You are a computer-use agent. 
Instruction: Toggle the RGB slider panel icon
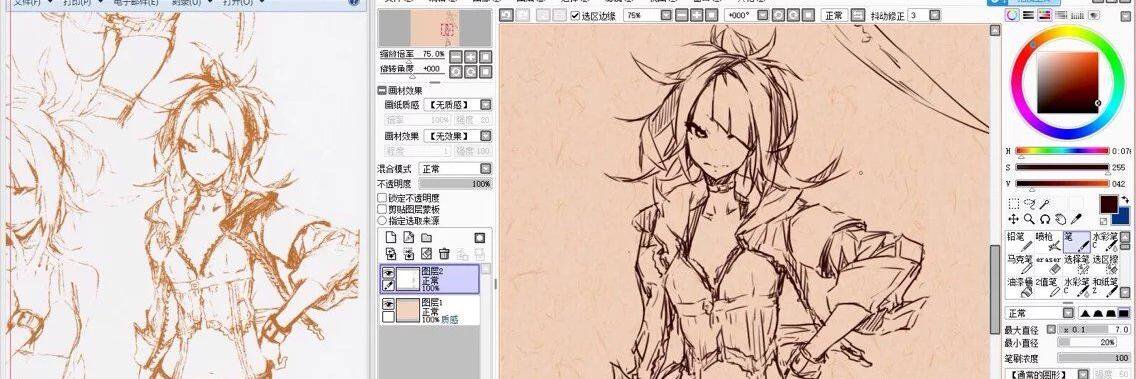coord(1028,15)
